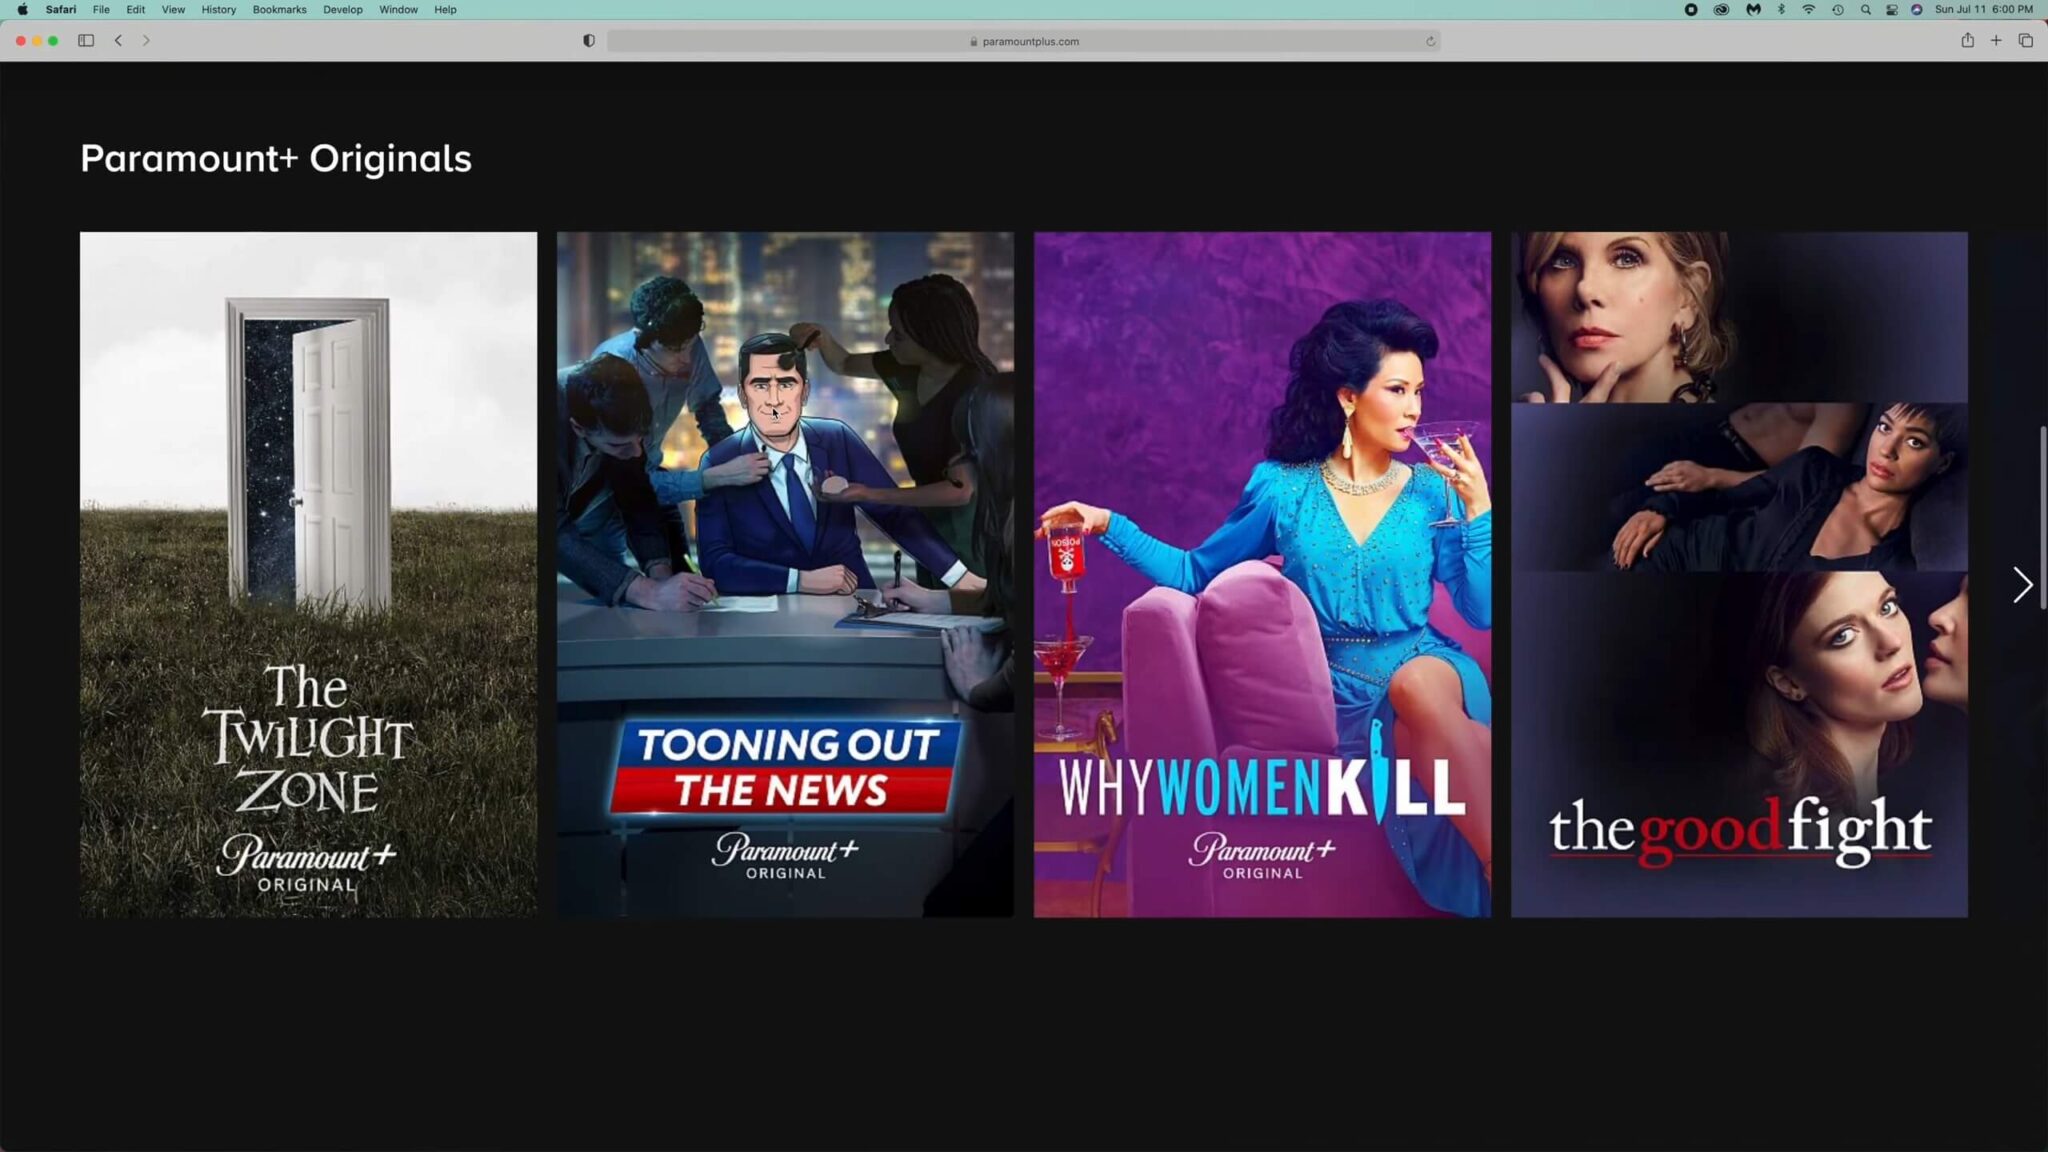Screen dimensions: 2048x1152
Task: Select the Why Women Kill thumbnail
Action: coord(1262,574)
